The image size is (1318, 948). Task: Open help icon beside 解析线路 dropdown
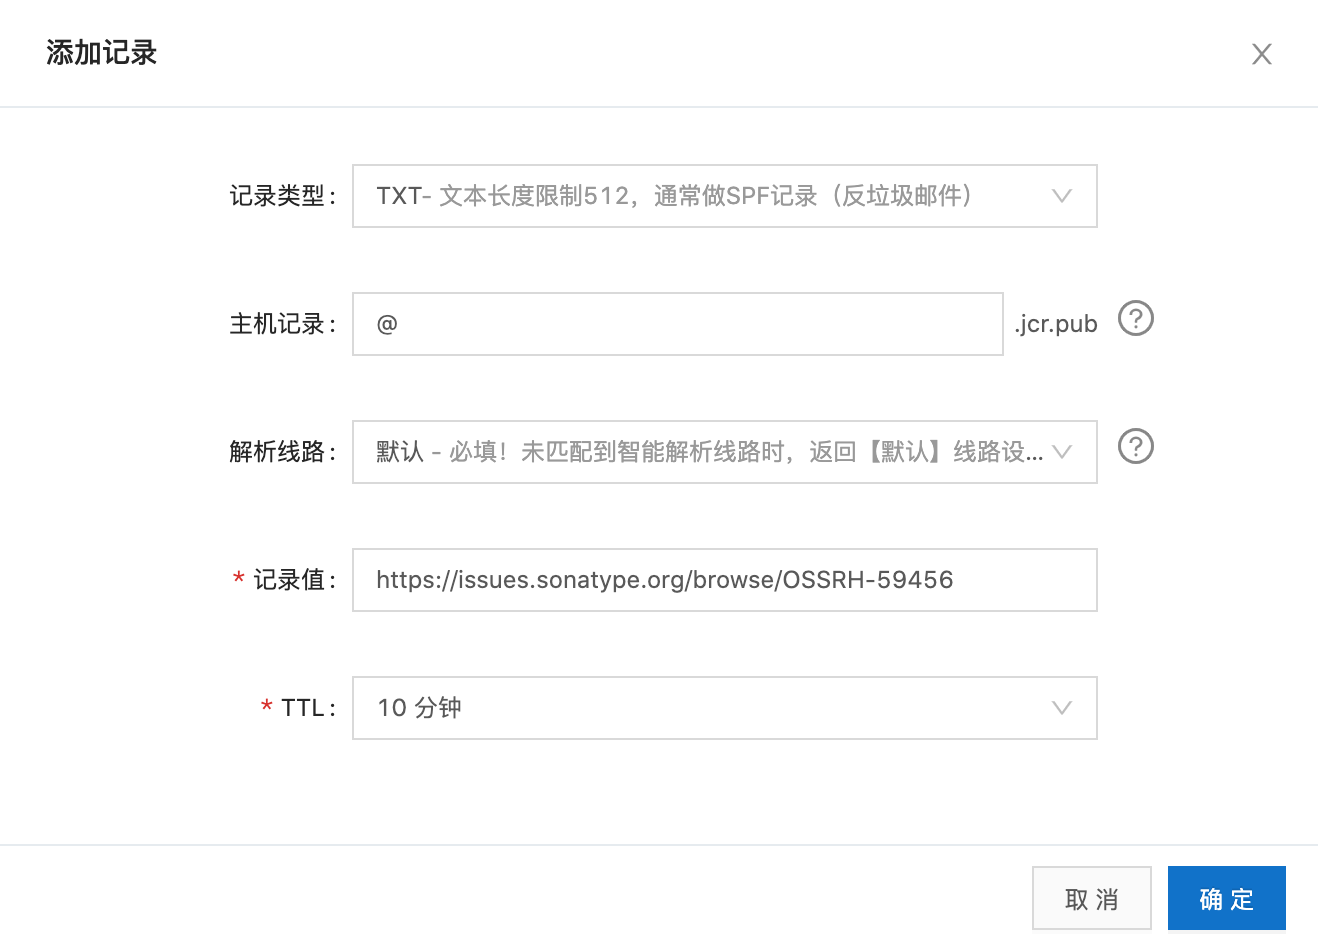tap(1136, 446)
